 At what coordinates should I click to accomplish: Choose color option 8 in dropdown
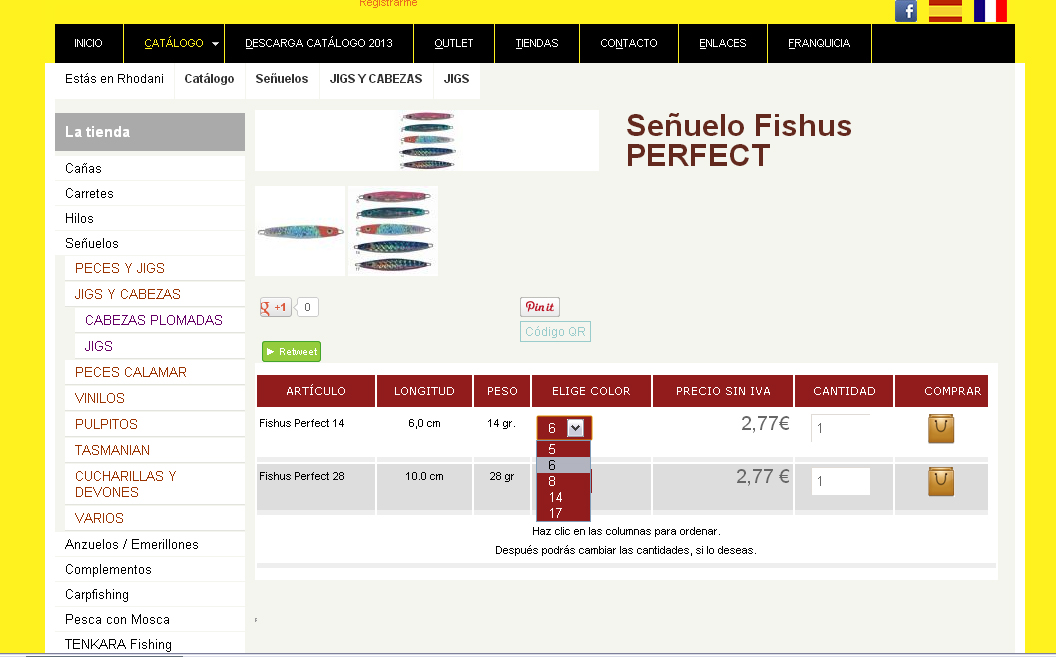563,481
